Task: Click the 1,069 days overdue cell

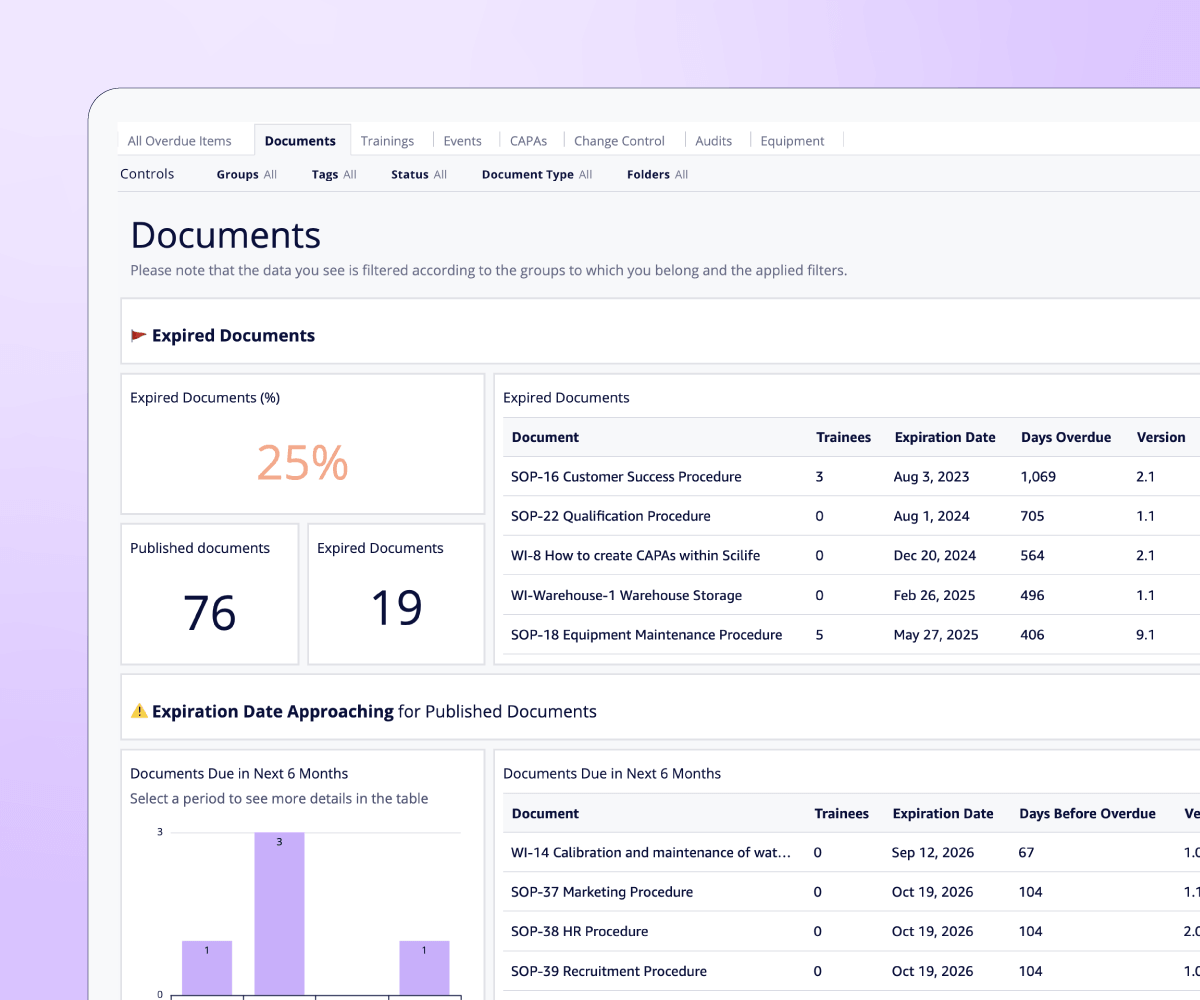Action: pyautogui.click(x=1038, y=477)
